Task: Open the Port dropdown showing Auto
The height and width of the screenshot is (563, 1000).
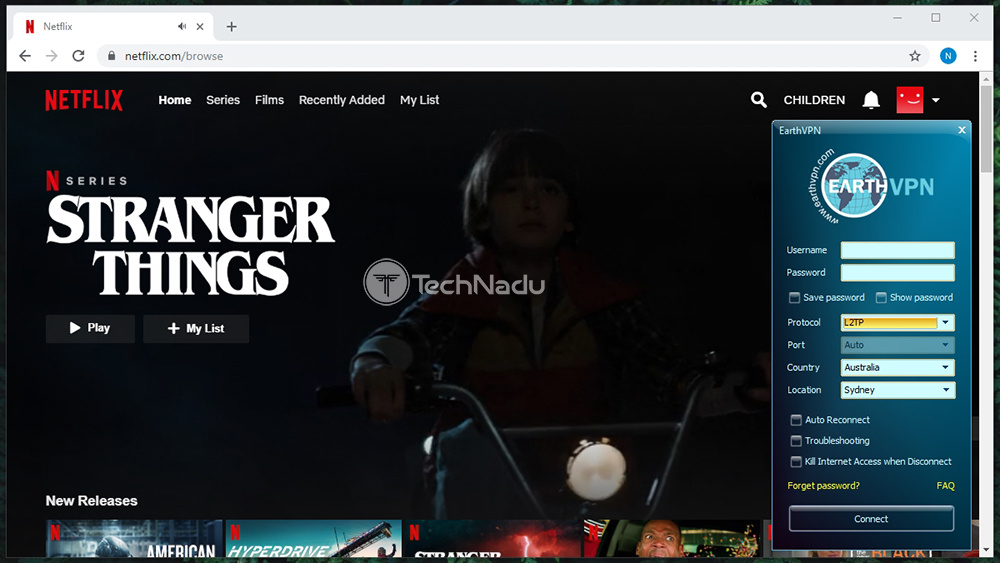Action: 897,345
